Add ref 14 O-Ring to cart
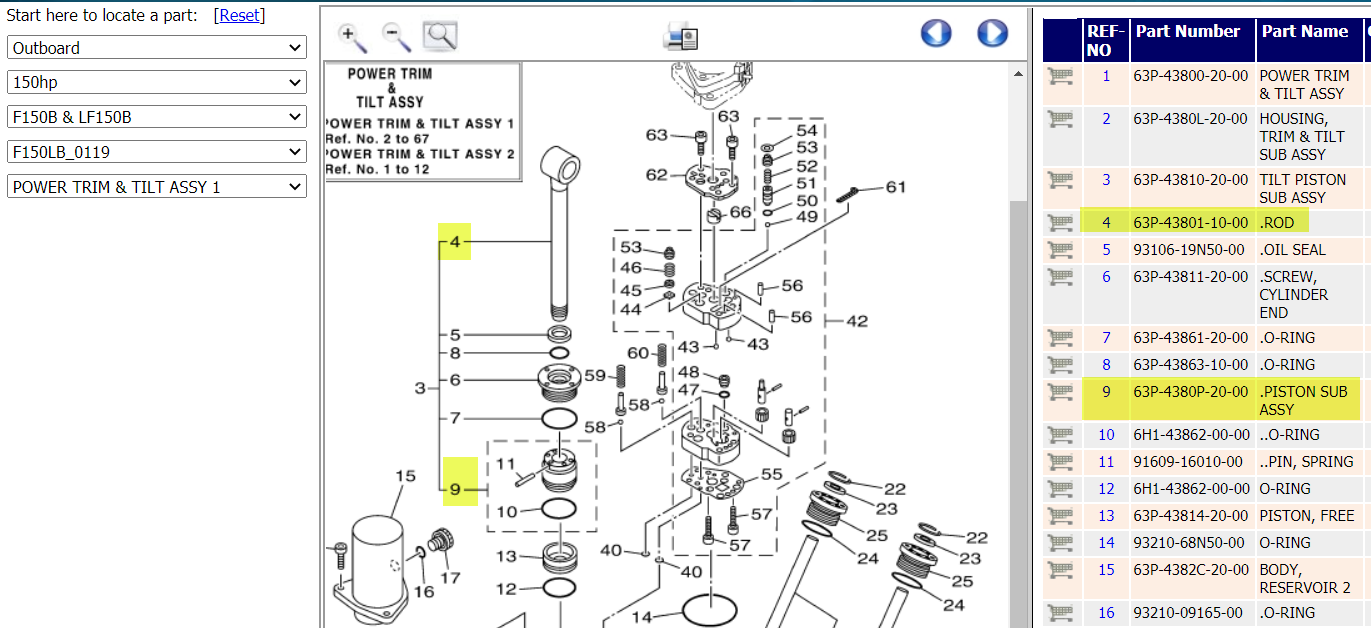 point(1060,543)
